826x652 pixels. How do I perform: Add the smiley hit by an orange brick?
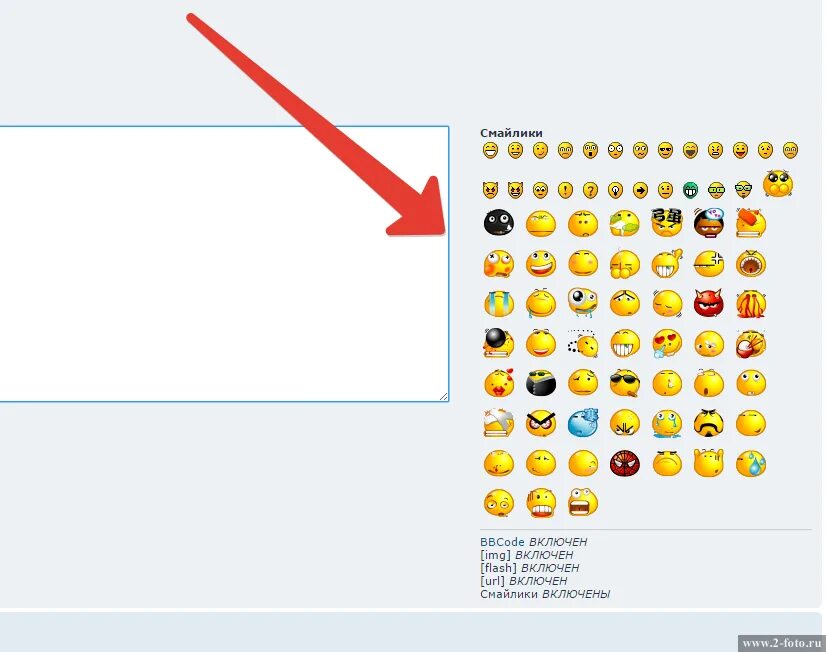pyautogui.click(x=751, y=222)
